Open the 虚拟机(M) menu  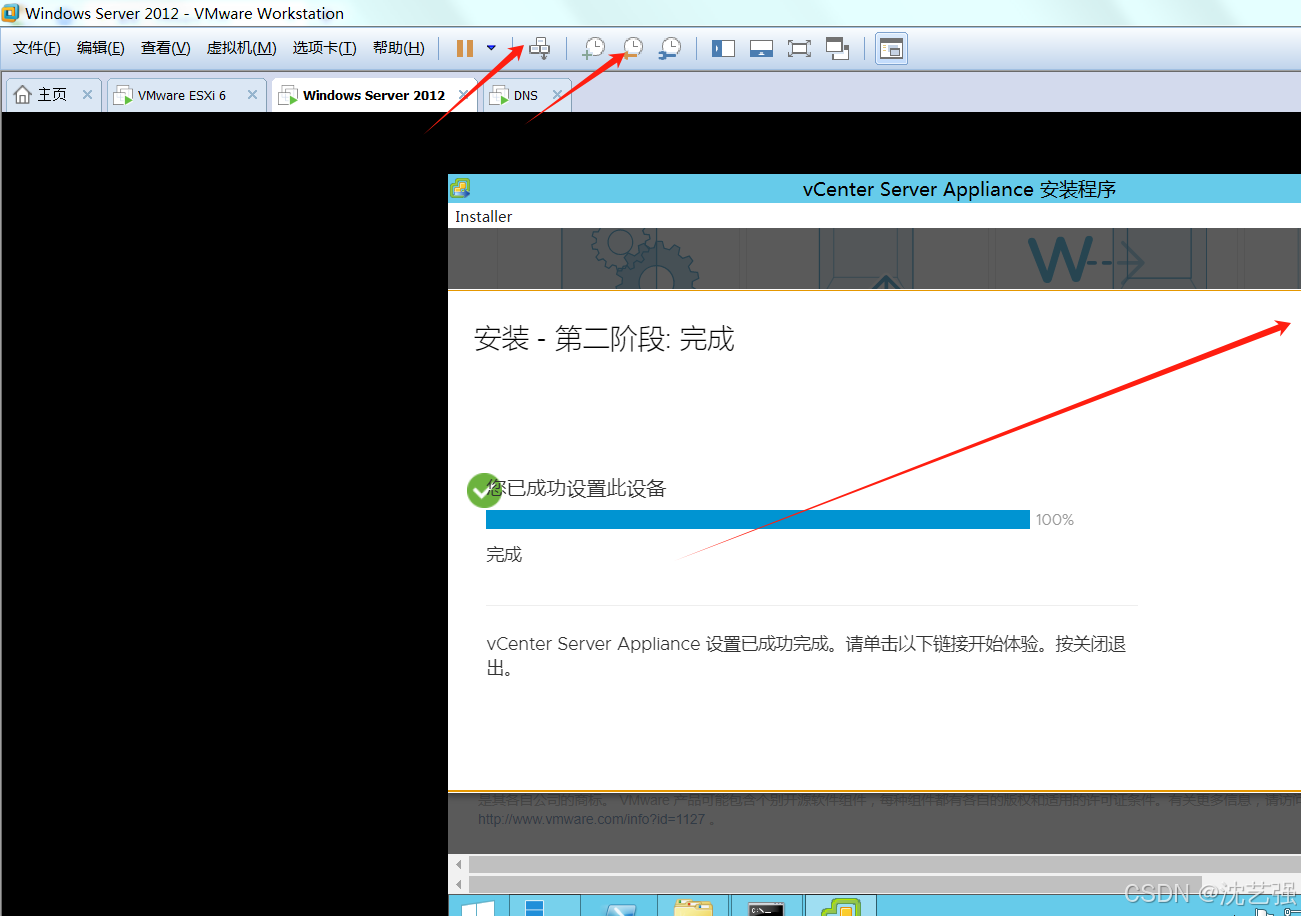point(241,48)
